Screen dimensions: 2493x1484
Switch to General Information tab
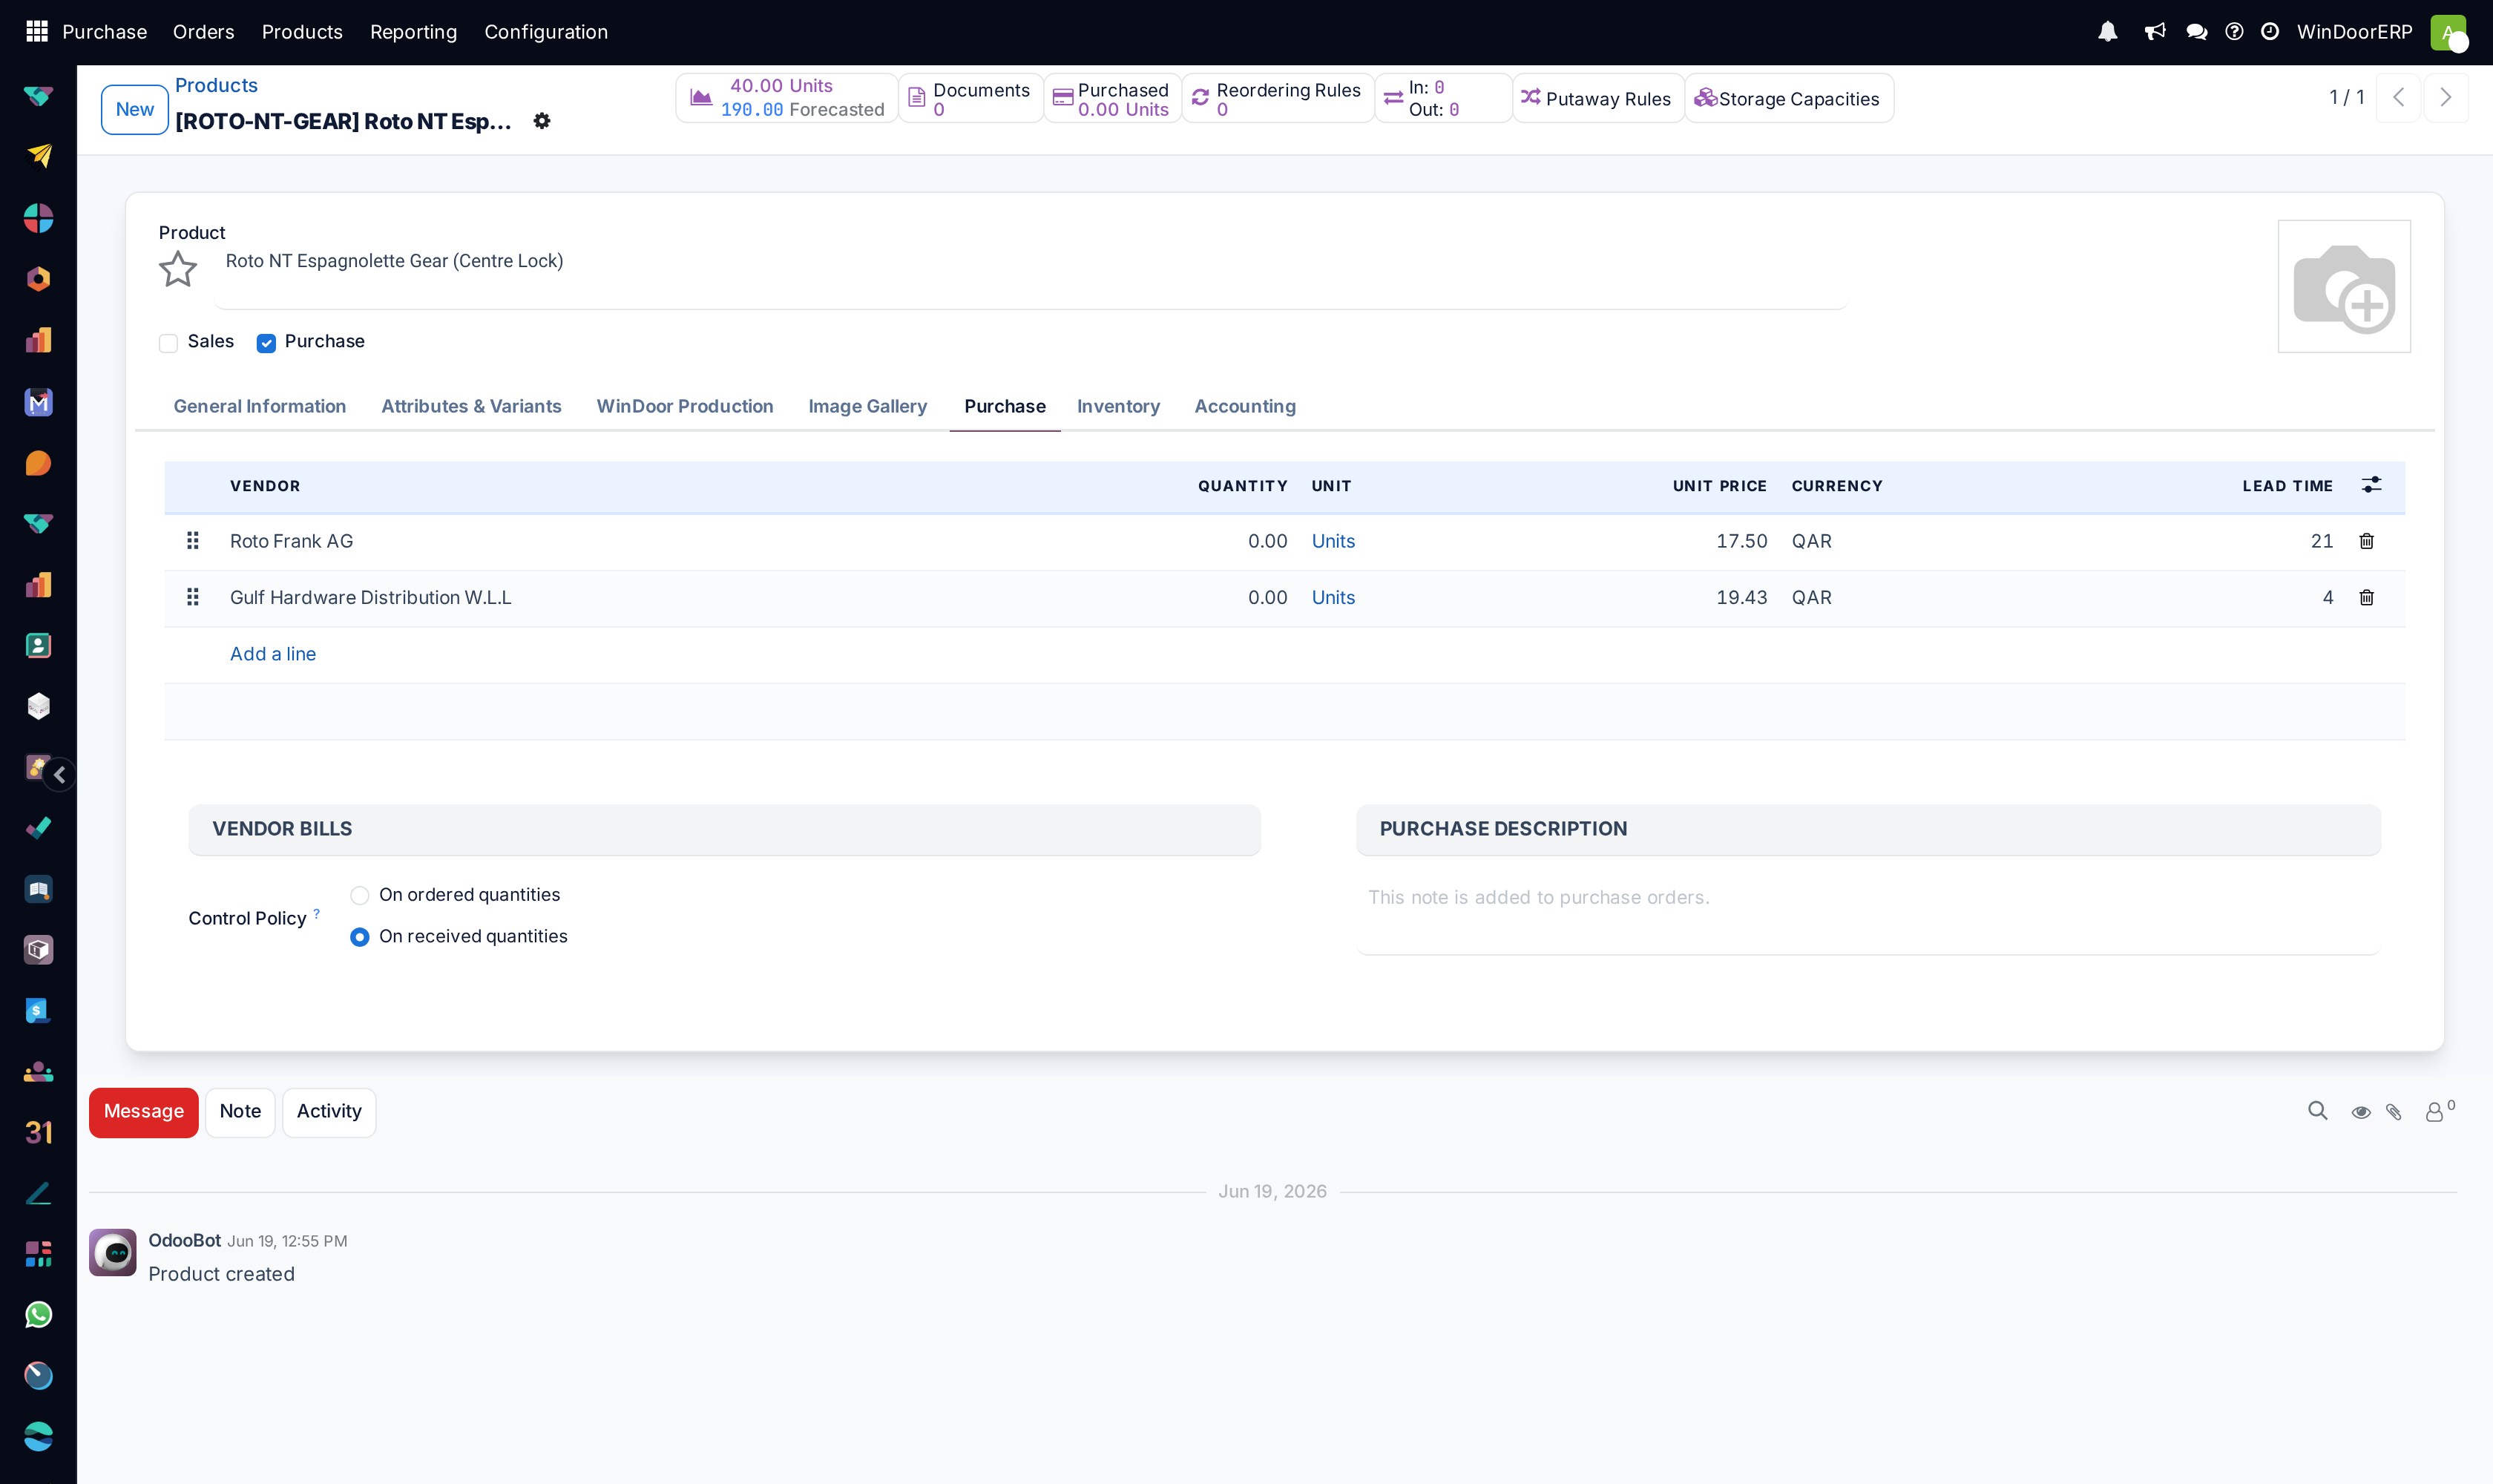click(260, 406)
